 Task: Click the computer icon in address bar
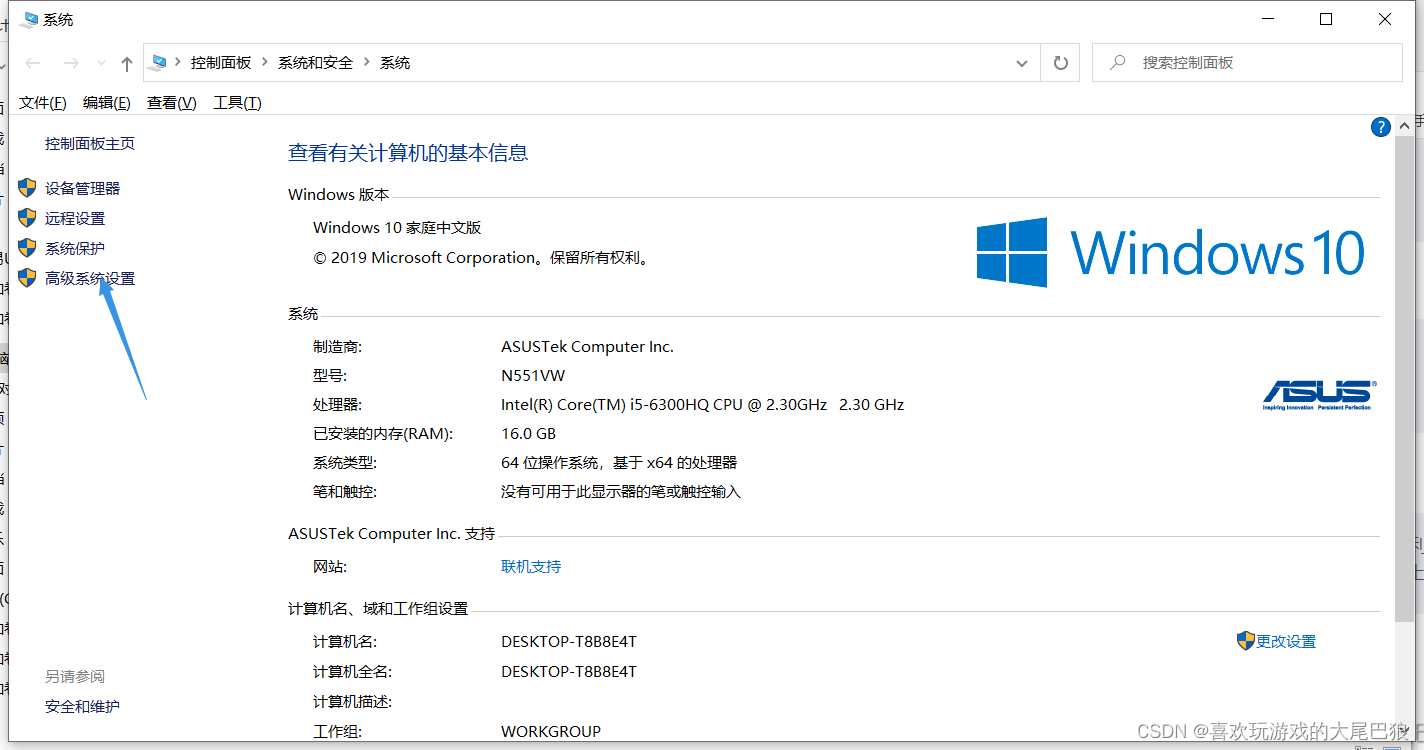click(158, 62)
